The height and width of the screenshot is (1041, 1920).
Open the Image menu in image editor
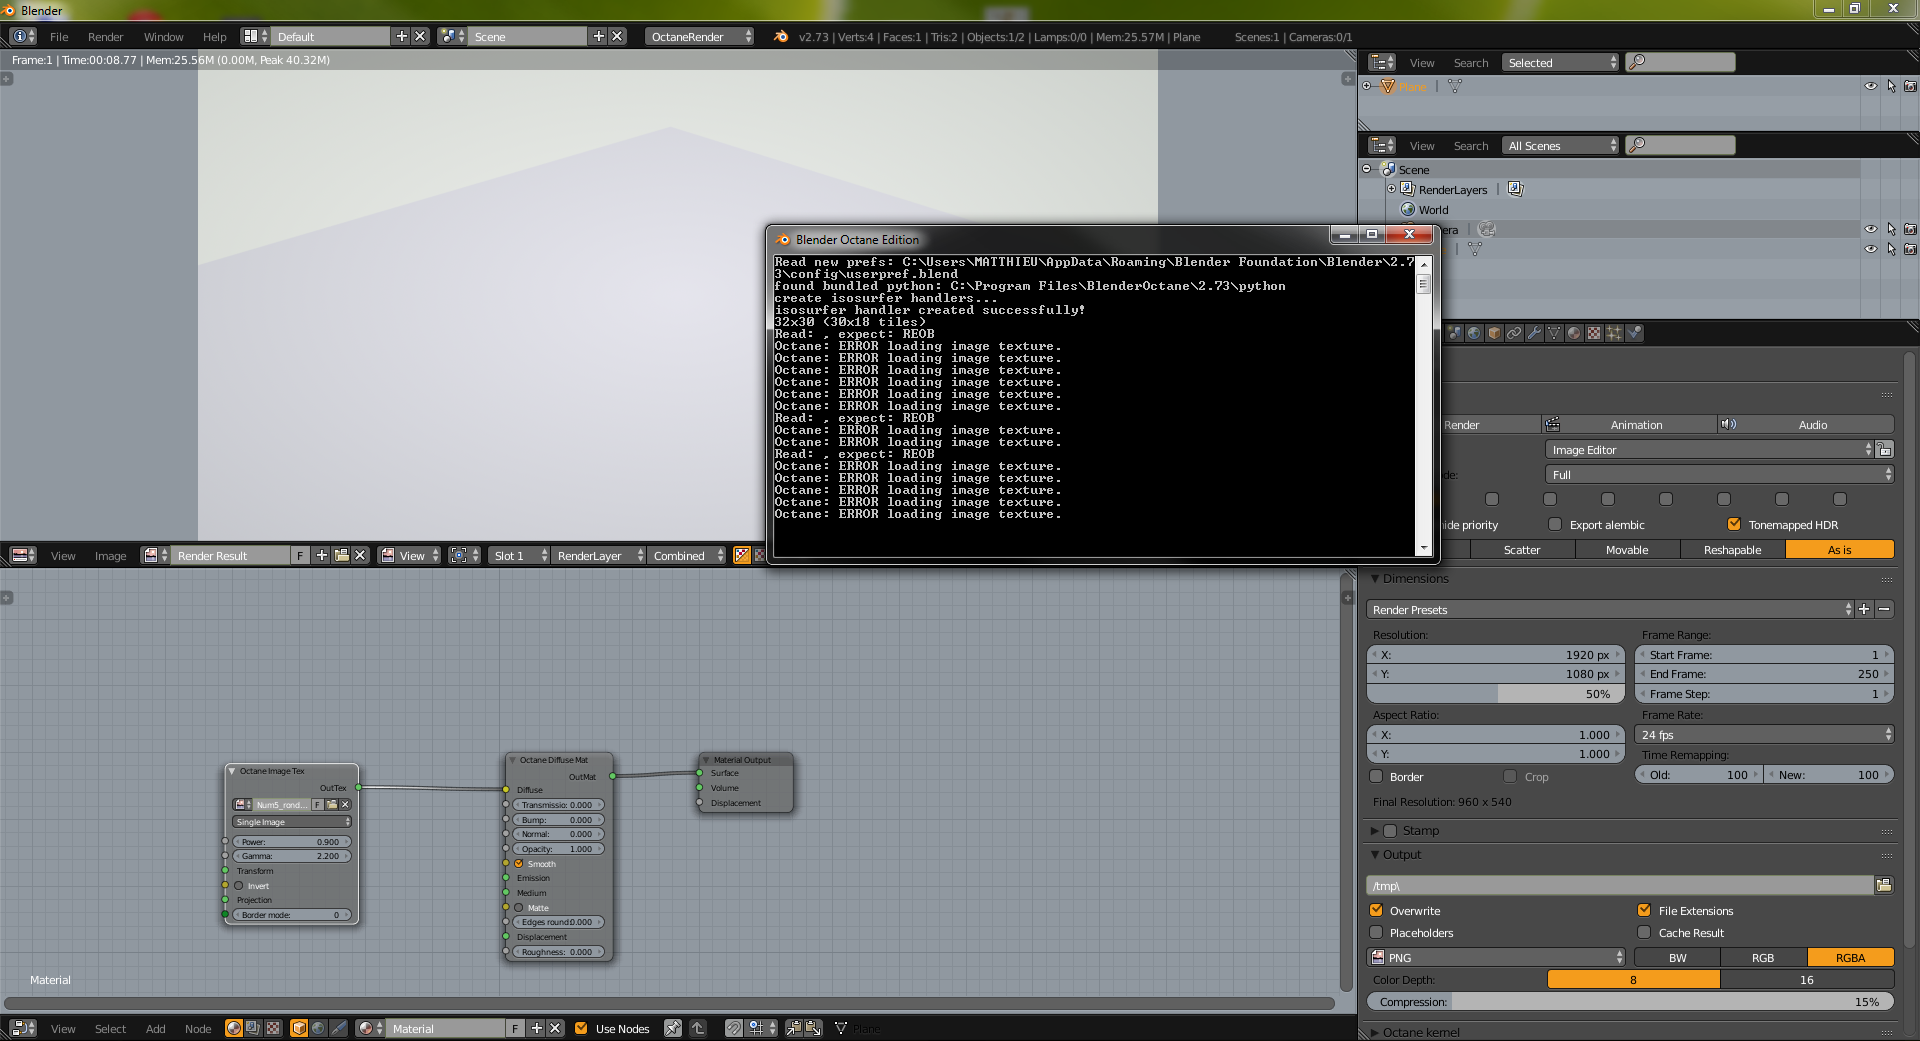(x=110, y=556)
